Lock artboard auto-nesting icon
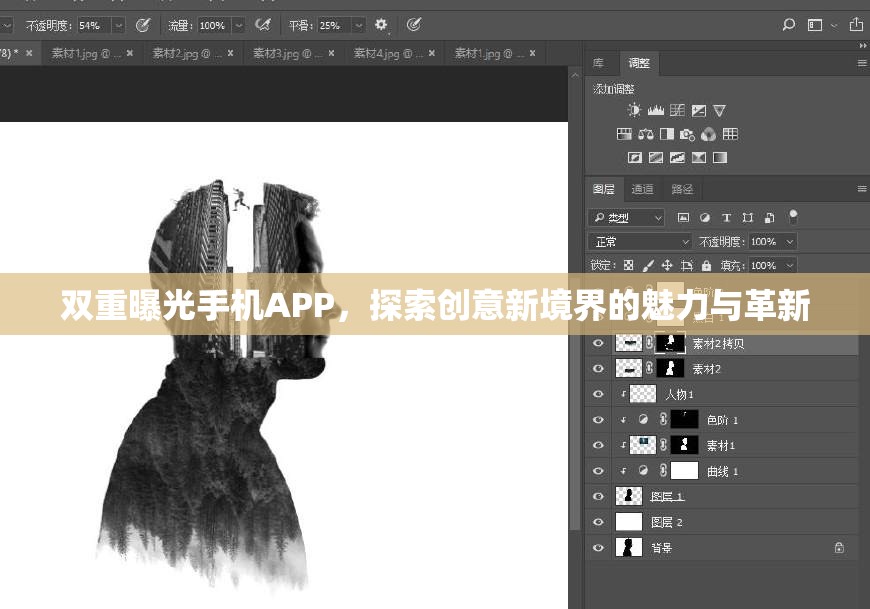 point(687,266)
